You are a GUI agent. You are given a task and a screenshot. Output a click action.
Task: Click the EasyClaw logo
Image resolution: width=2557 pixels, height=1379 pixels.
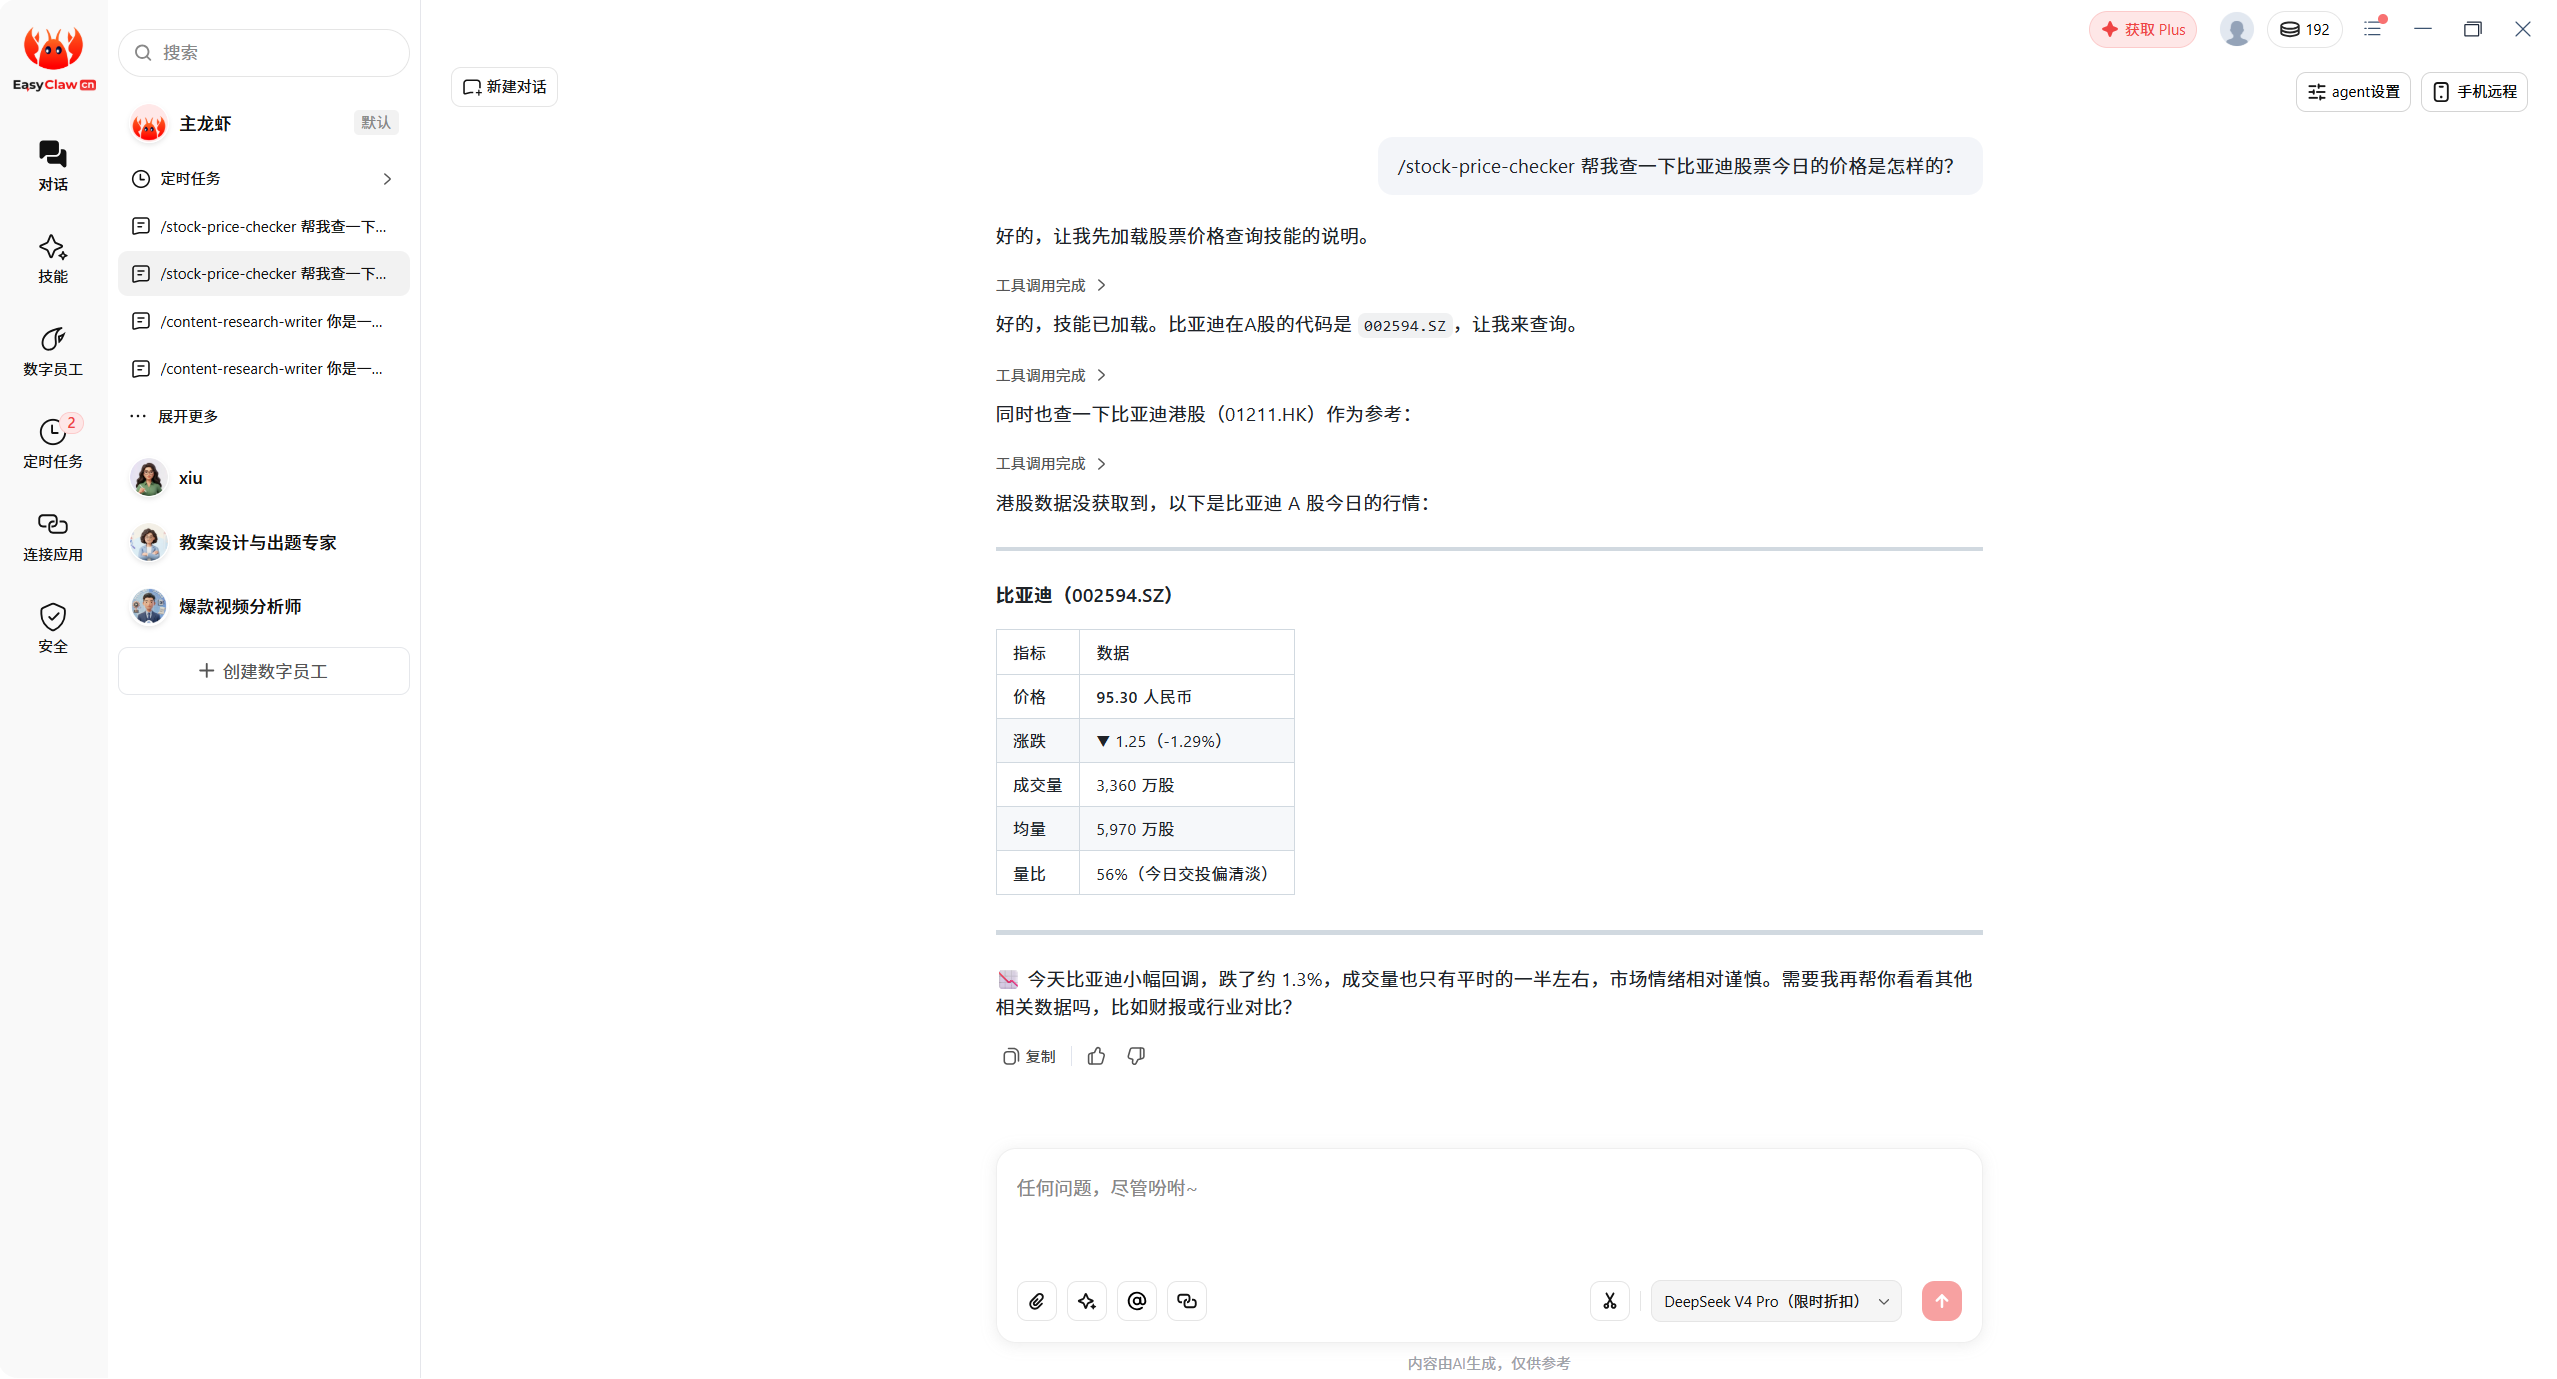click(x=53, y=58)
